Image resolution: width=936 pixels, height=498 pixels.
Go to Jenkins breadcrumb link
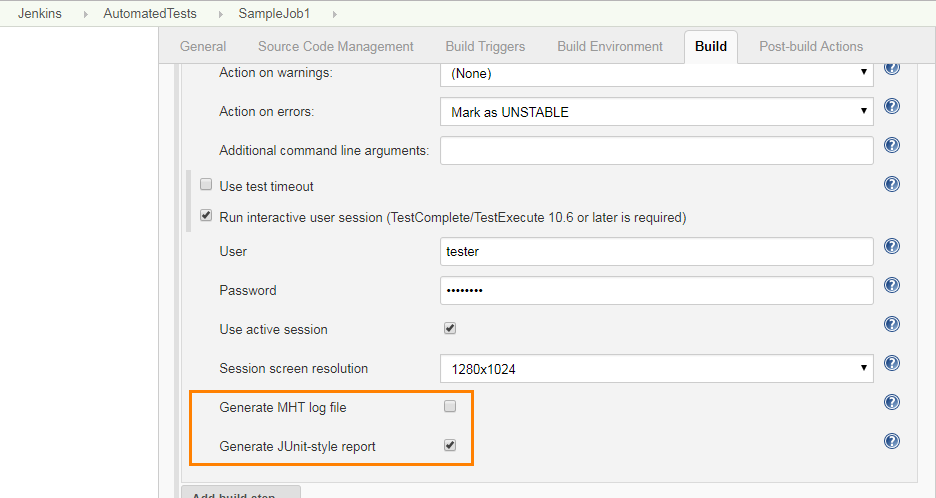pyautogui.click(x=40, y=14)
